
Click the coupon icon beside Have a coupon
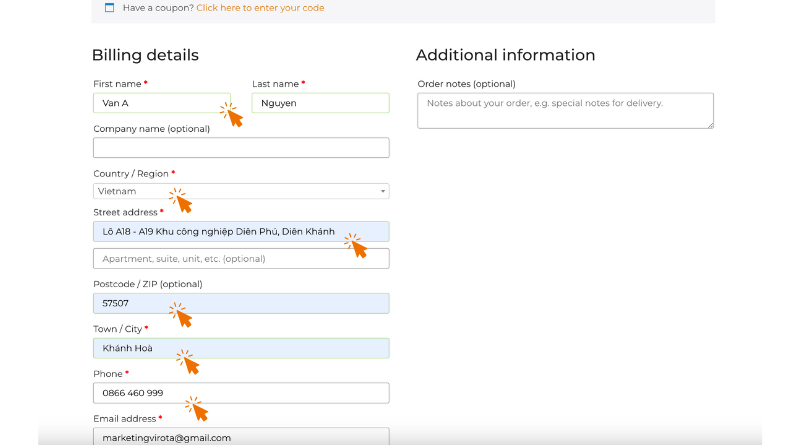pyautogui.click(x=109, y=8)
